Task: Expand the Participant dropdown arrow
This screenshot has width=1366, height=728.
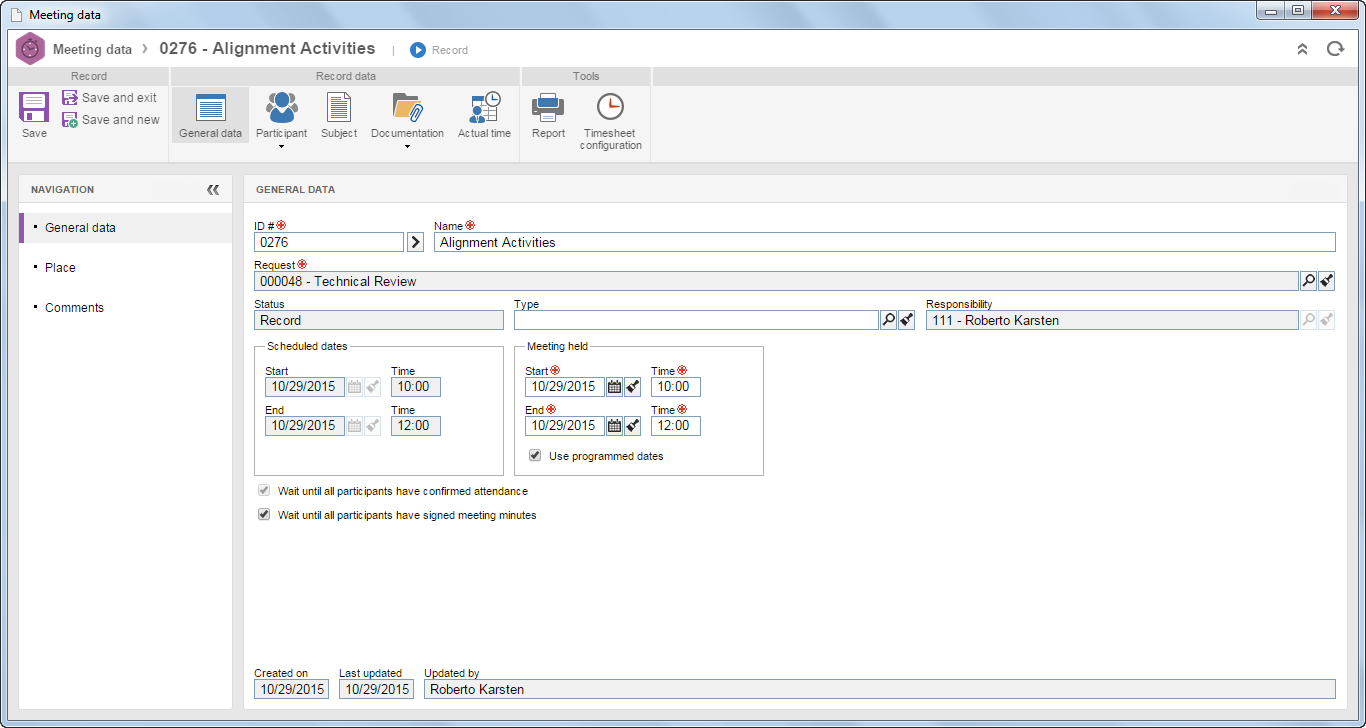Action: [x=282, y=147]
